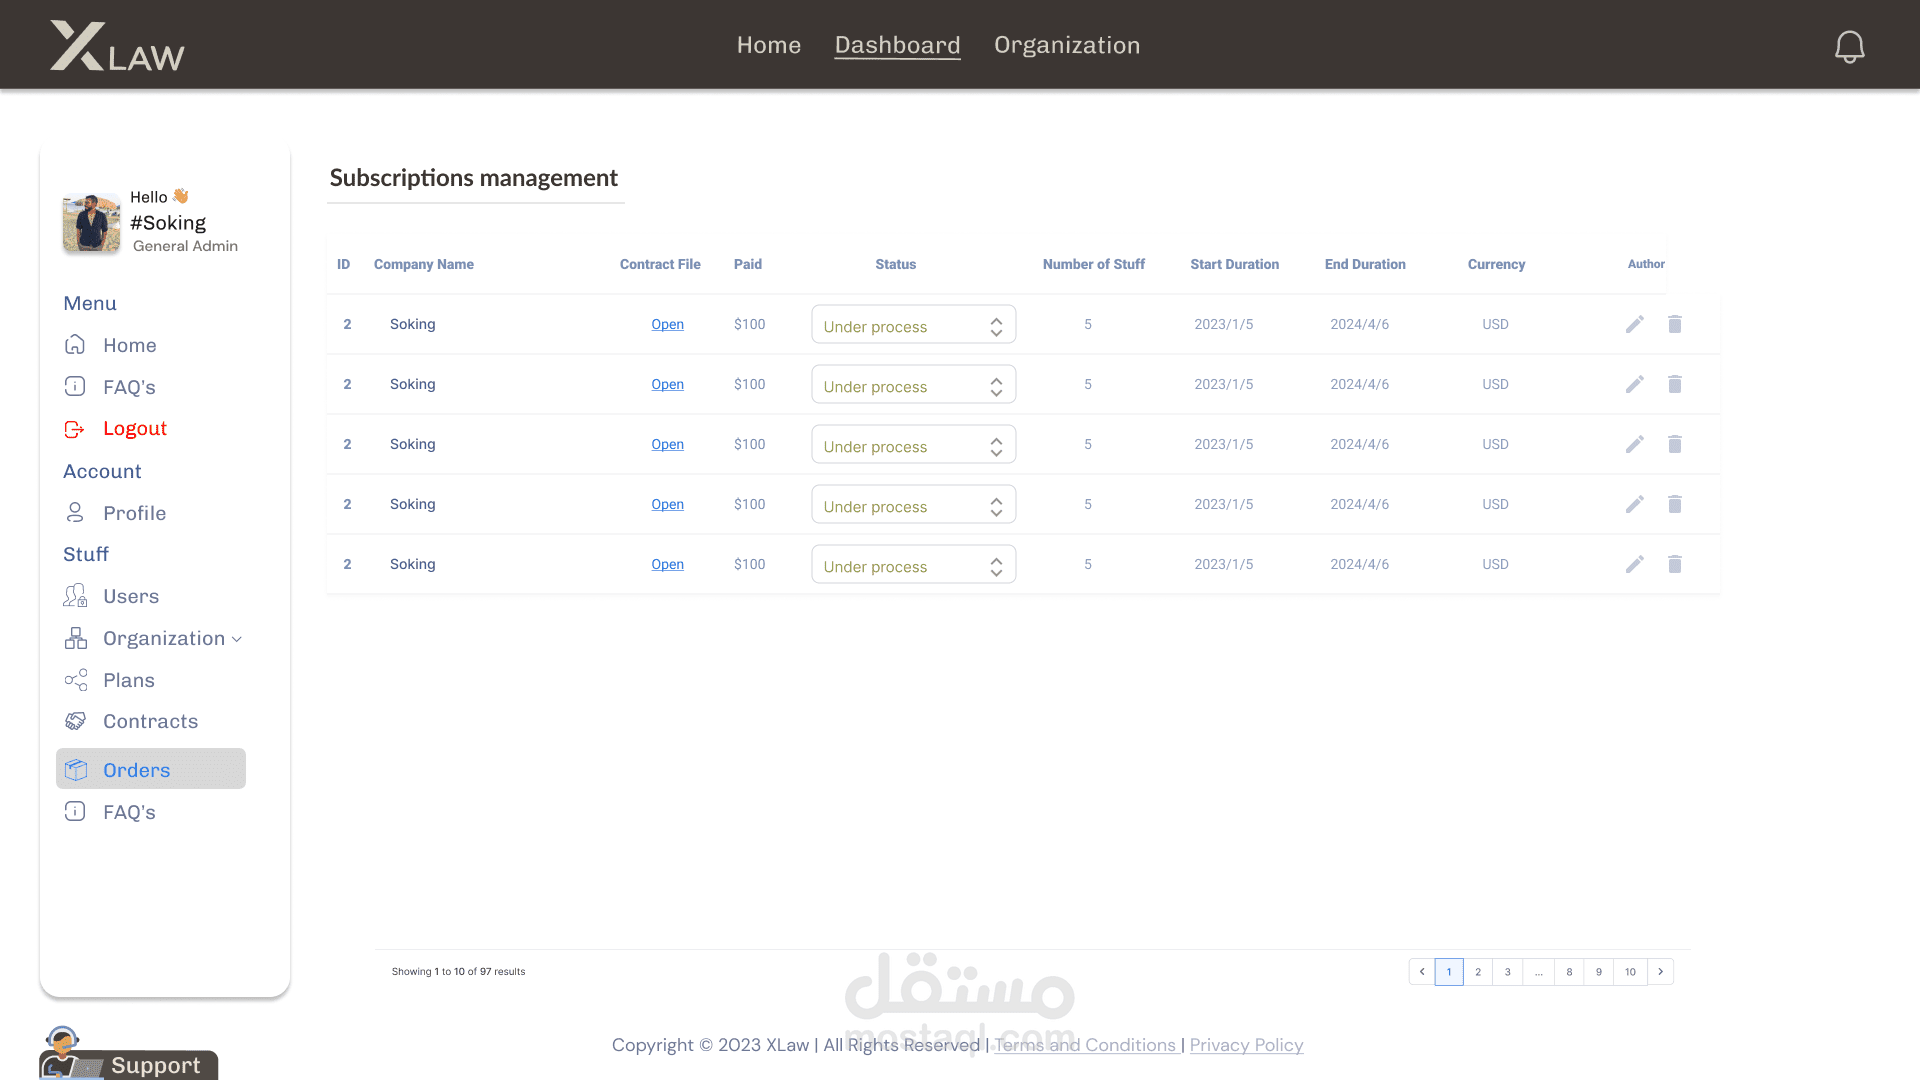
Task: Delete the third subscription row via trash icon
Action: pyautogui.click(x=1674, y=444)
